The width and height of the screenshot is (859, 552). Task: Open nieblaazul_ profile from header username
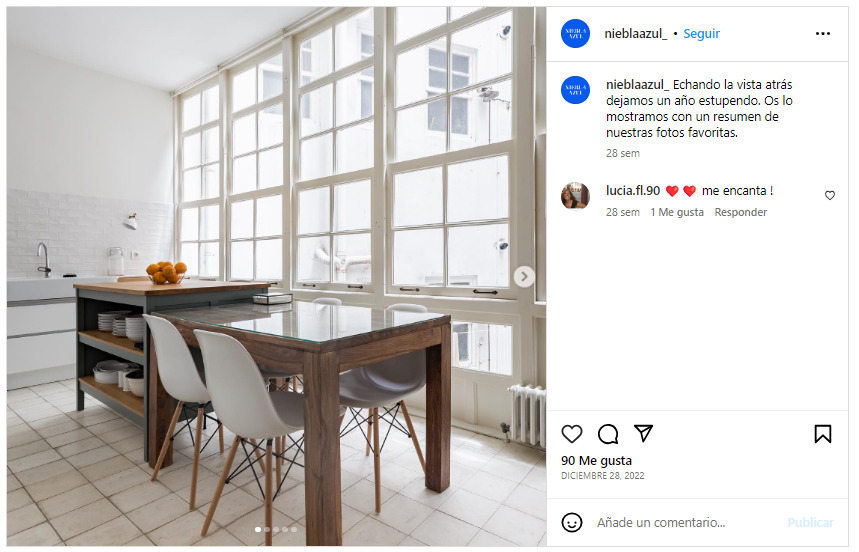(x=635, y=34)
